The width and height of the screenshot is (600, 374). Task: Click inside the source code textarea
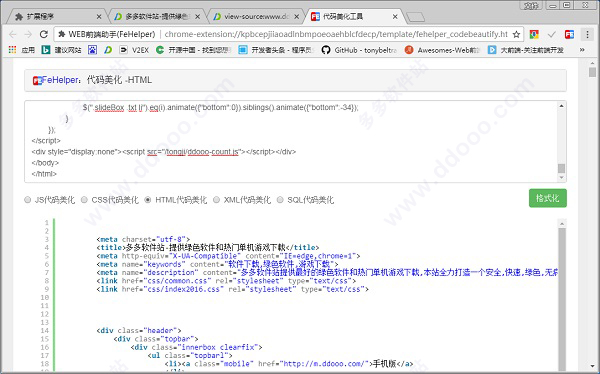tap(291, 141)
